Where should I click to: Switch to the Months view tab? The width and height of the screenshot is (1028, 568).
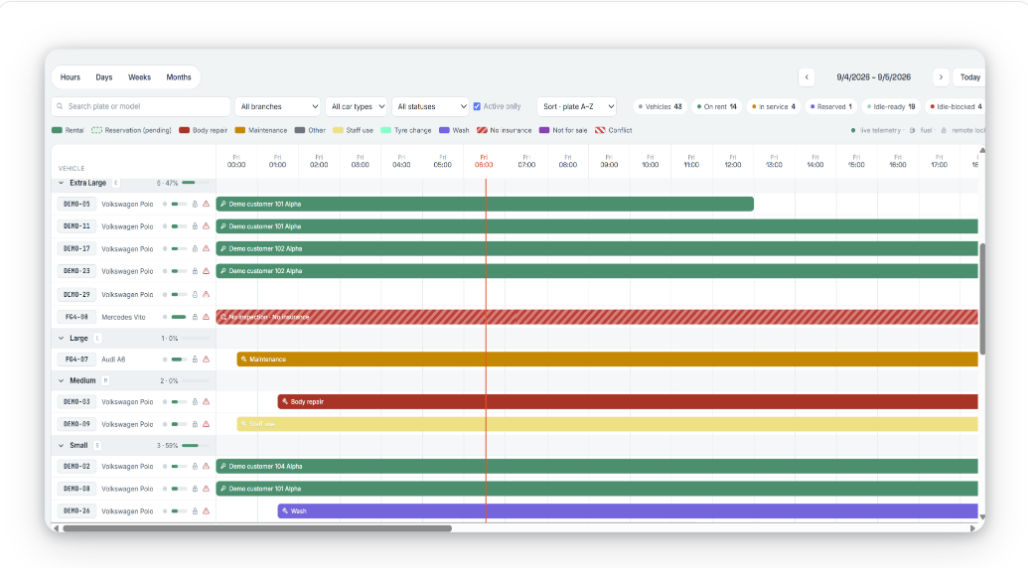(x=178, y=77)
